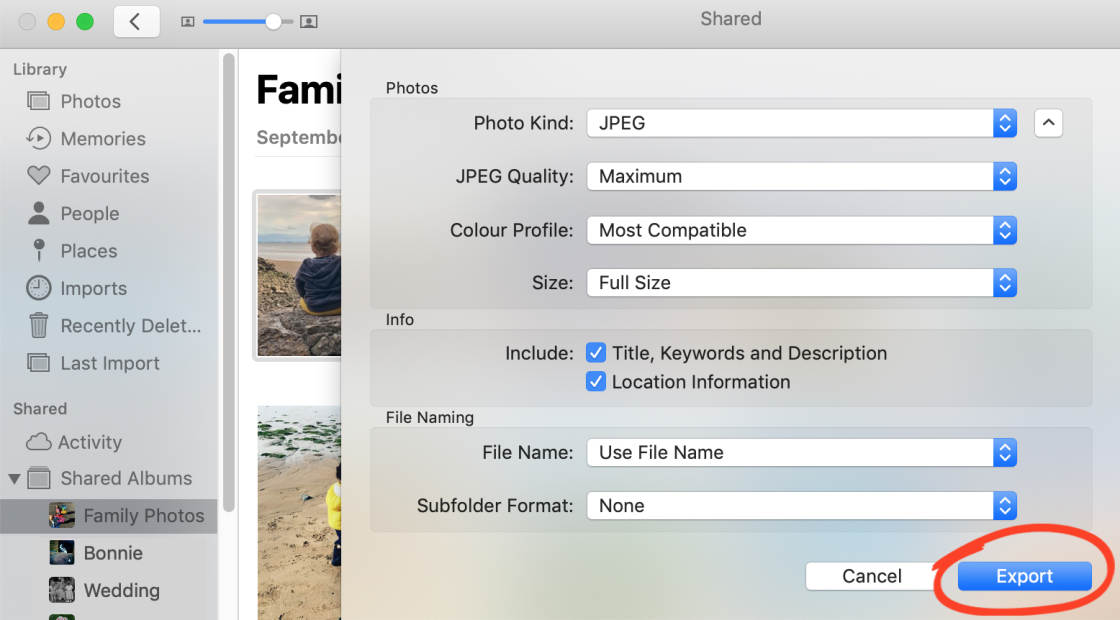Click the large thumbnail zoom-in icon
The width and height of the screenshot is (1120, 620).
coord(309,22)
